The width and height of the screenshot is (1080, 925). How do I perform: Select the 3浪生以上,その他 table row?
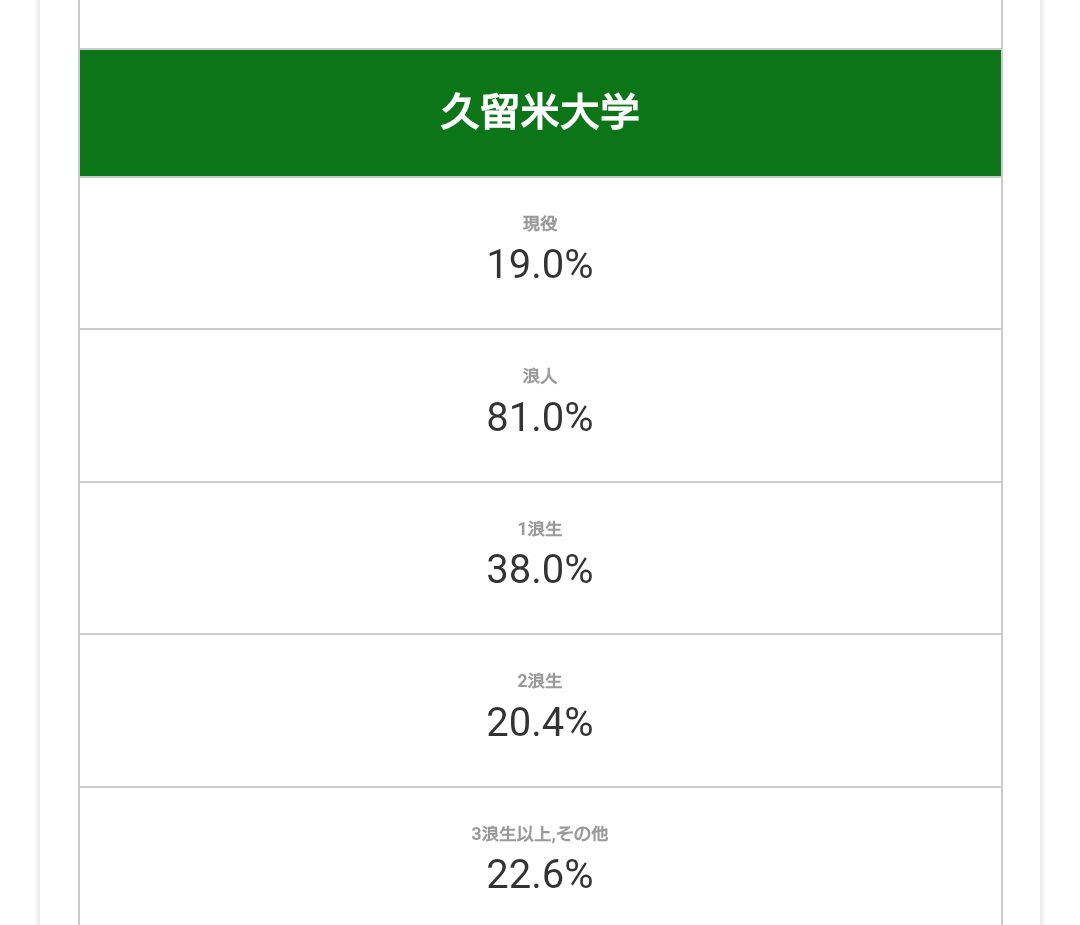click(x=250, y=856)
